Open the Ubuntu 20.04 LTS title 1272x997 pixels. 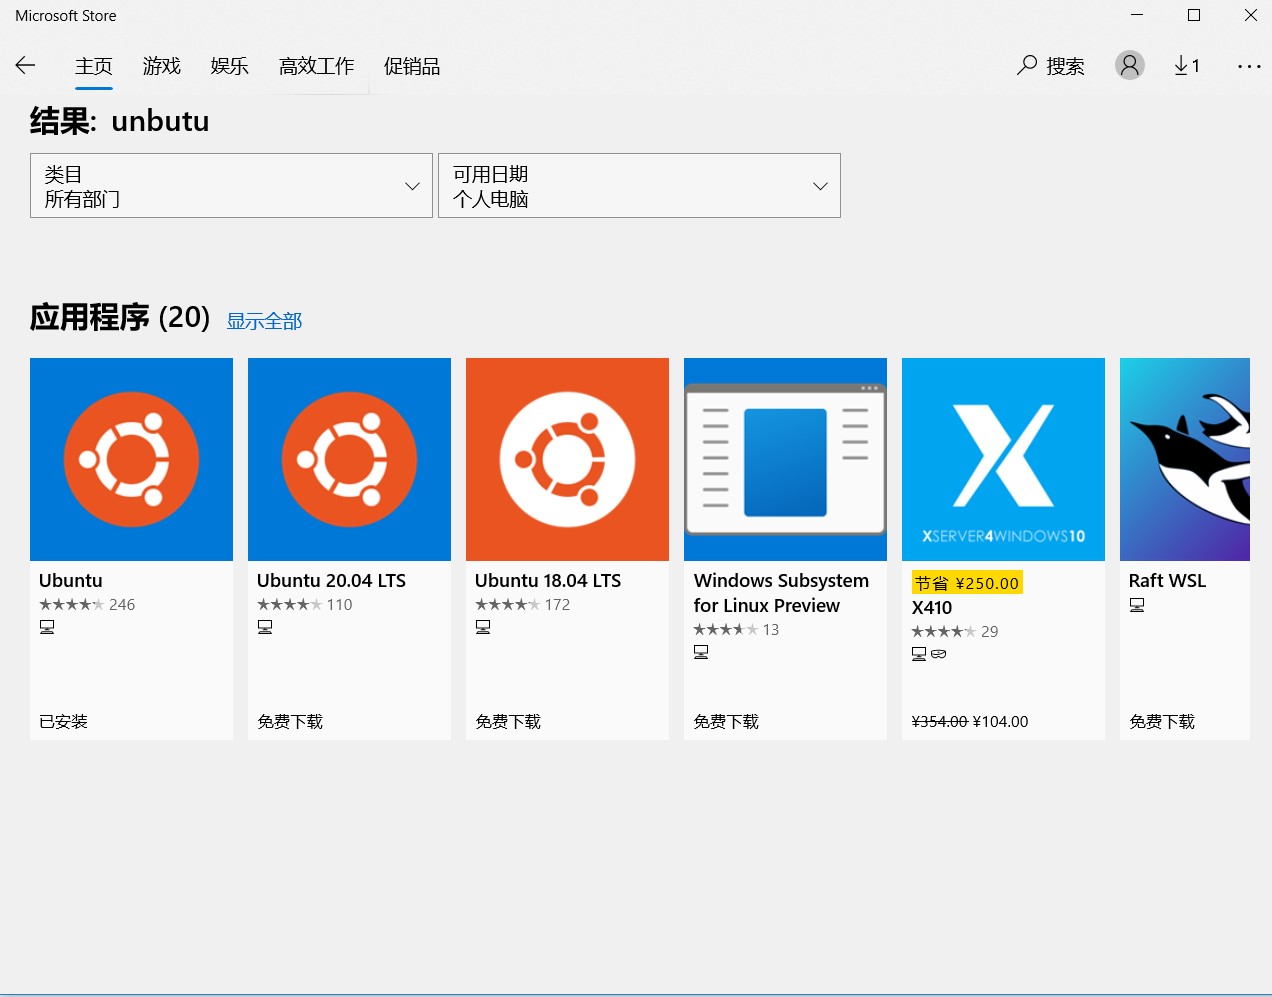(x=331, y=580)
